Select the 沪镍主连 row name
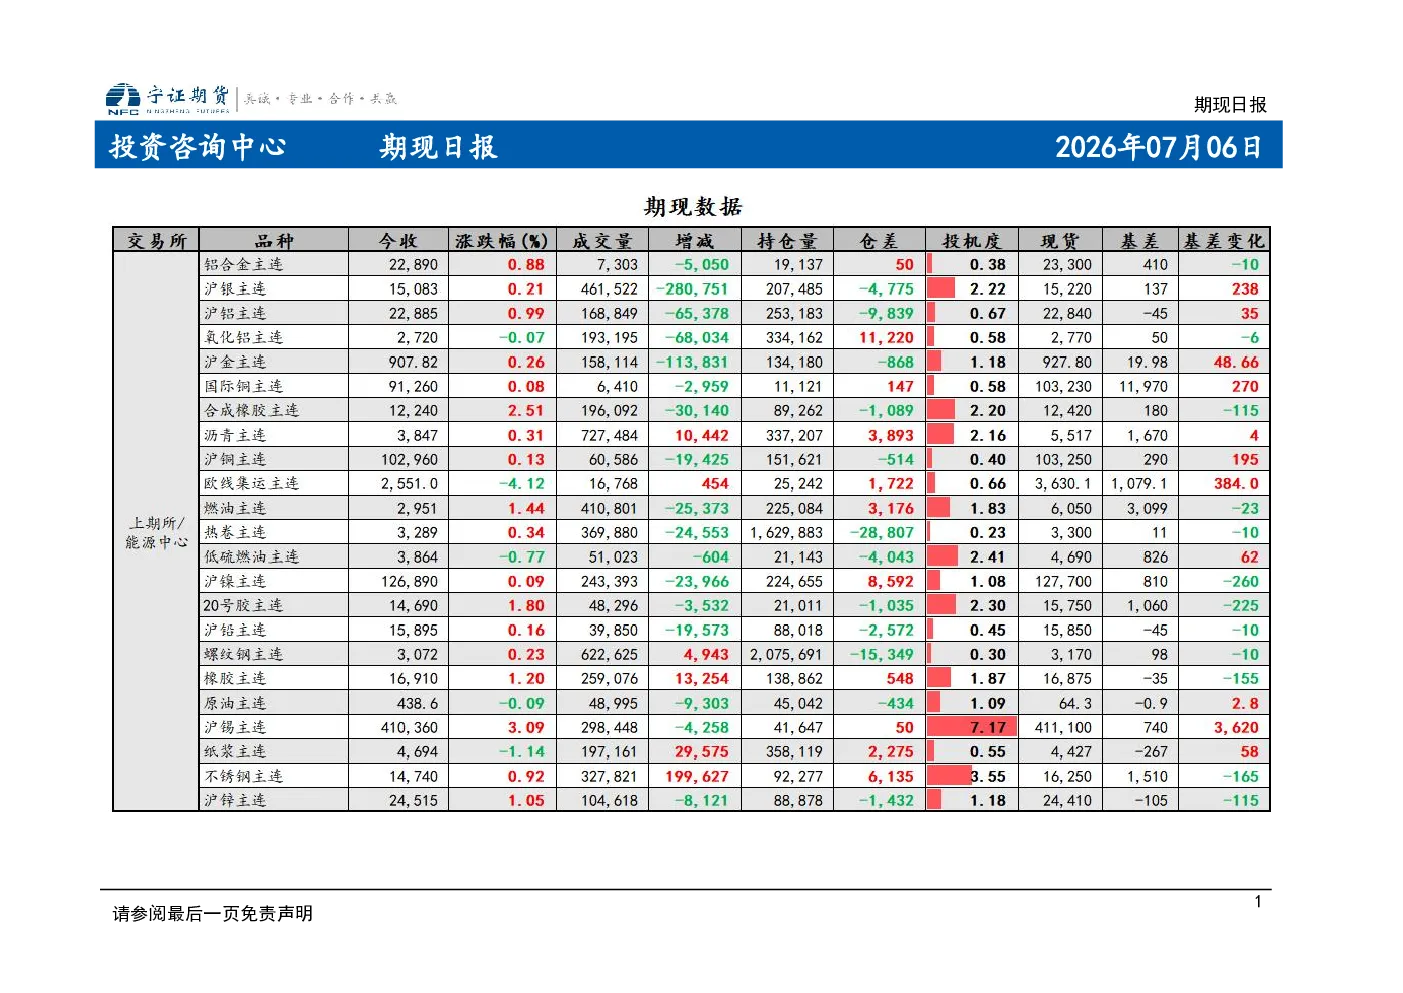Image resolution: width=1403 pixels, height=993 pixels. point(235,581)
